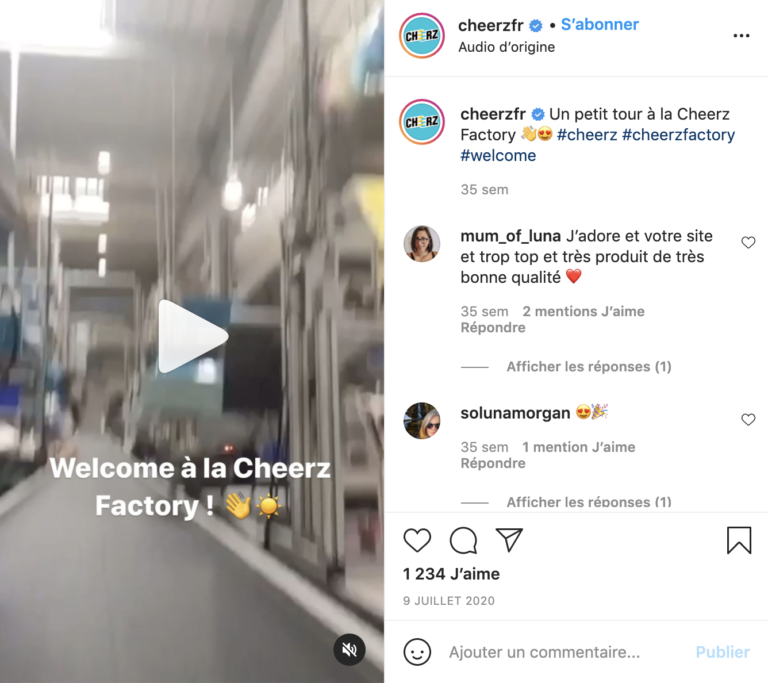Expand replies under mum_of_luna's comment

pyautogui.click(x=589, y=366)
